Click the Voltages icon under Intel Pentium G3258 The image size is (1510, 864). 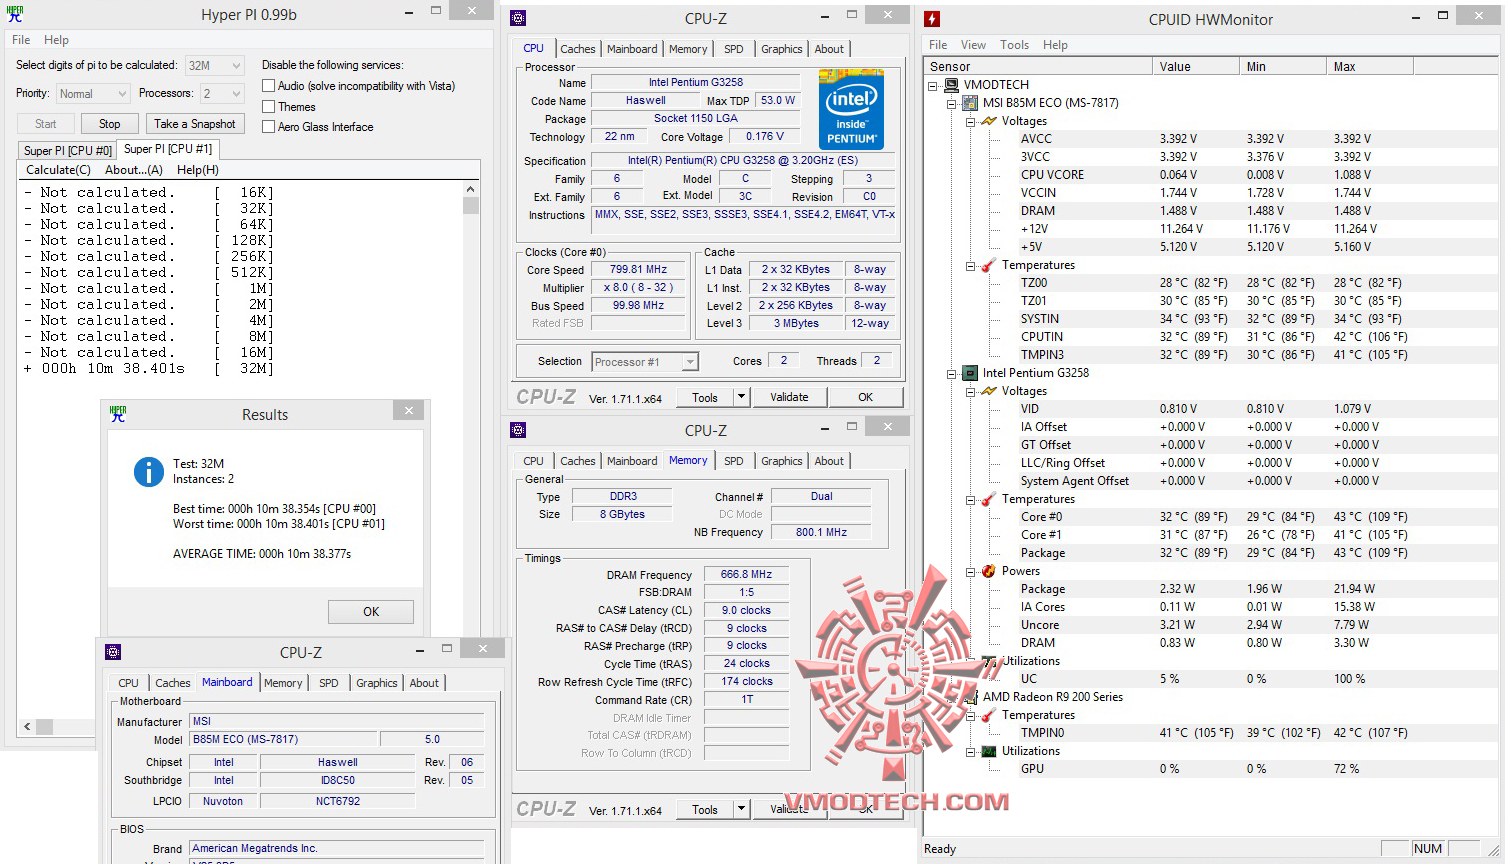pyautogui.click(x=989, y=391)
